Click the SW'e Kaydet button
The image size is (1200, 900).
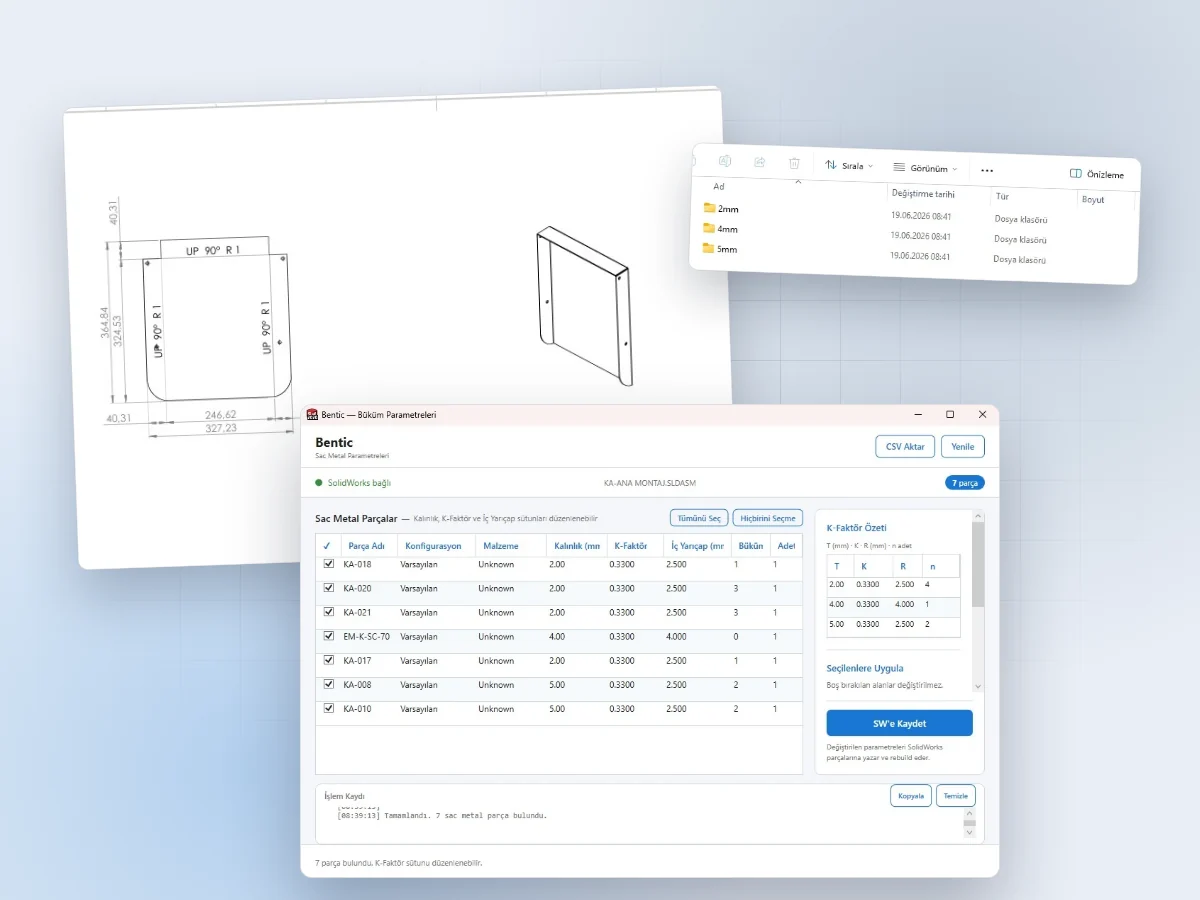click(x=900, y=723)
